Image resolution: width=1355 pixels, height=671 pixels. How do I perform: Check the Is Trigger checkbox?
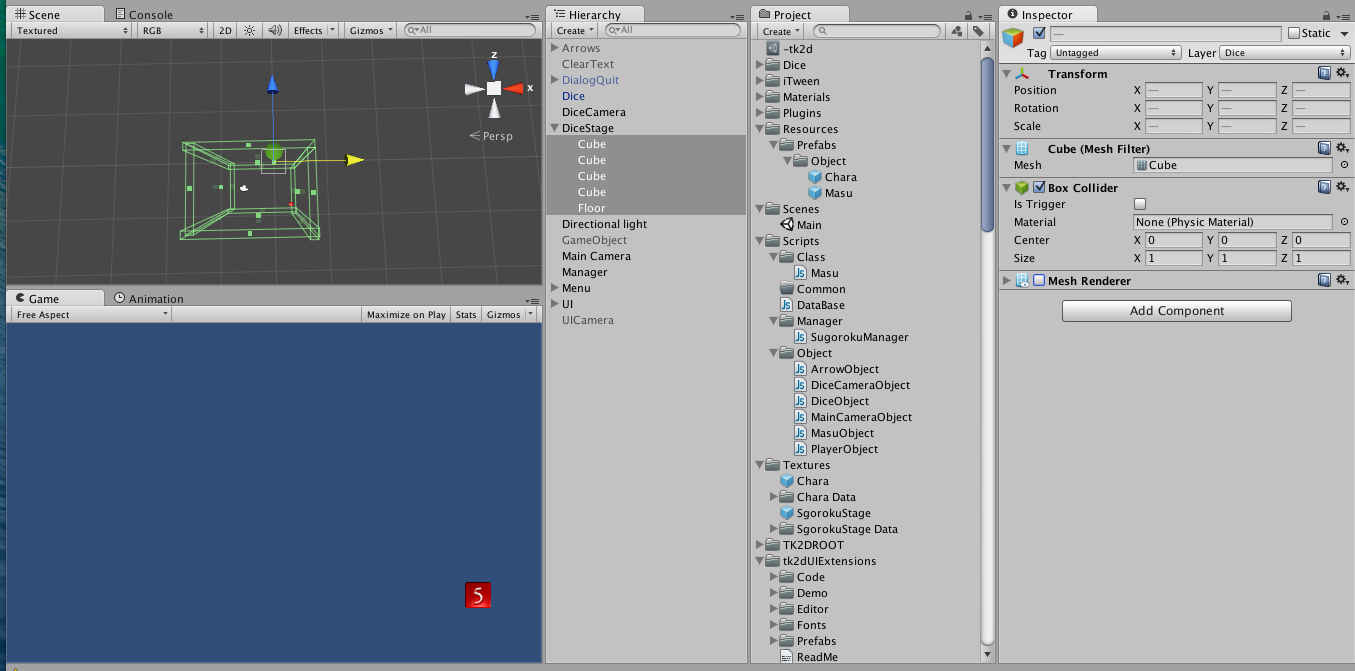[x=1140, y=204]
